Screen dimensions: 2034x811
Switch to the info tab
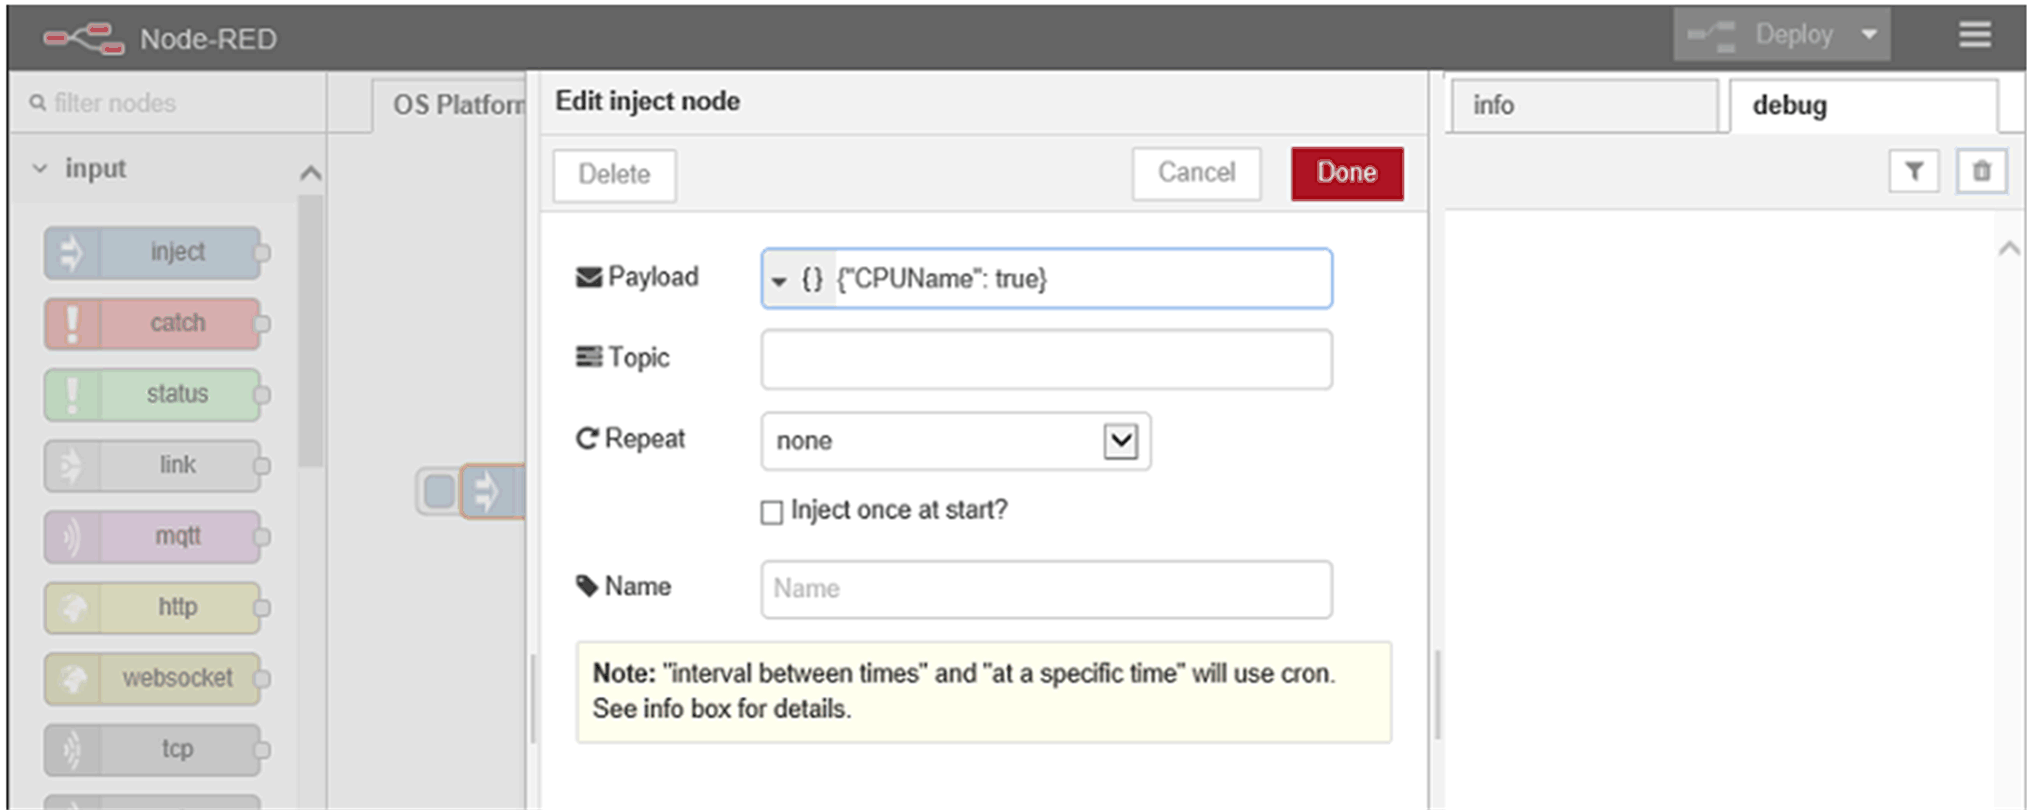tap(1583, 106)
